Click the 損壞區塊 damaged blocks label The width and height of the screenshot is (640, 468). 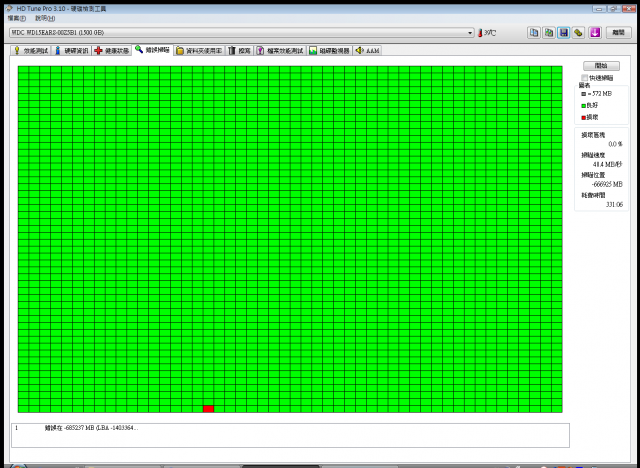(593, 135)
